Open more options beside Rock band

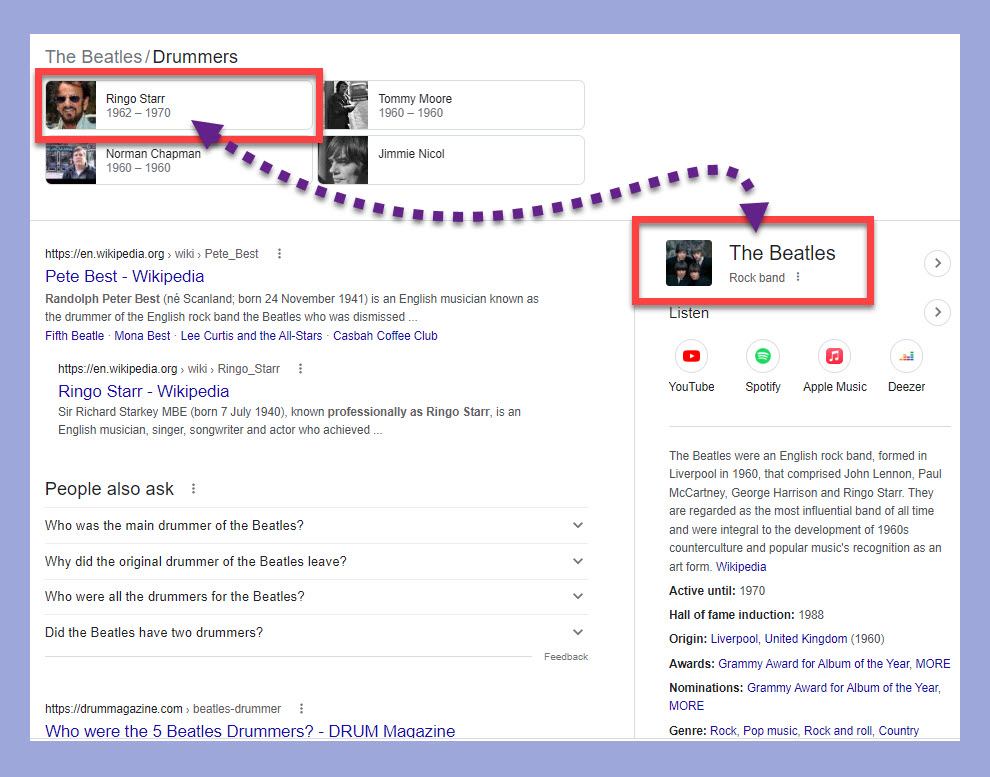coord(798,277)
